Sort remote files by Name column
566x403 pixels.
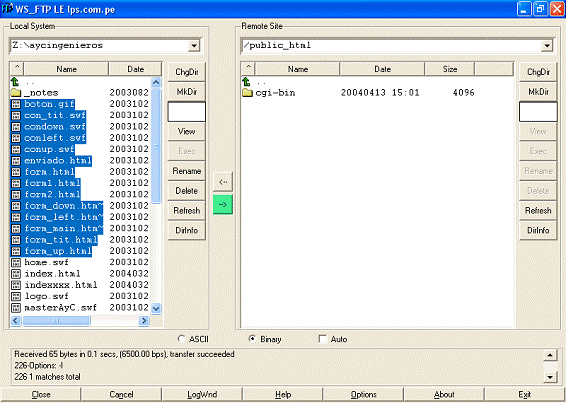point(297,69)
